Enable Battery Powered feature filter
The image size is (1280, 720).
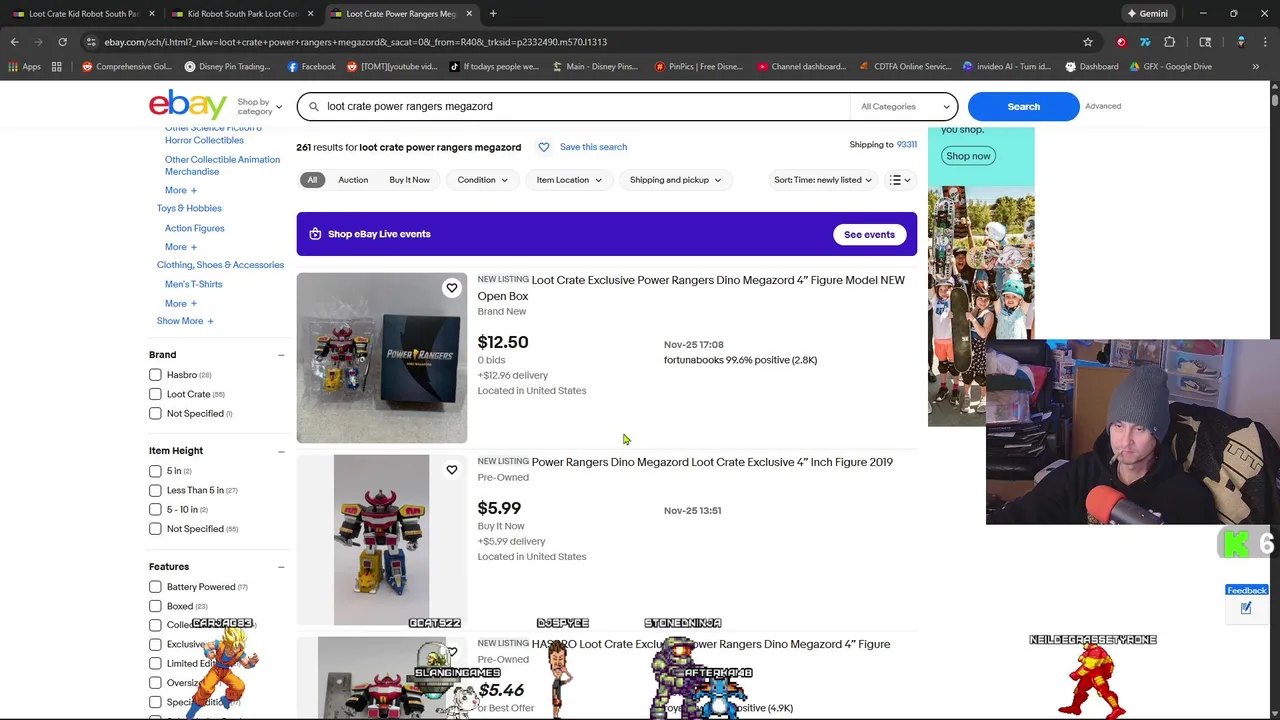(155, 587)
